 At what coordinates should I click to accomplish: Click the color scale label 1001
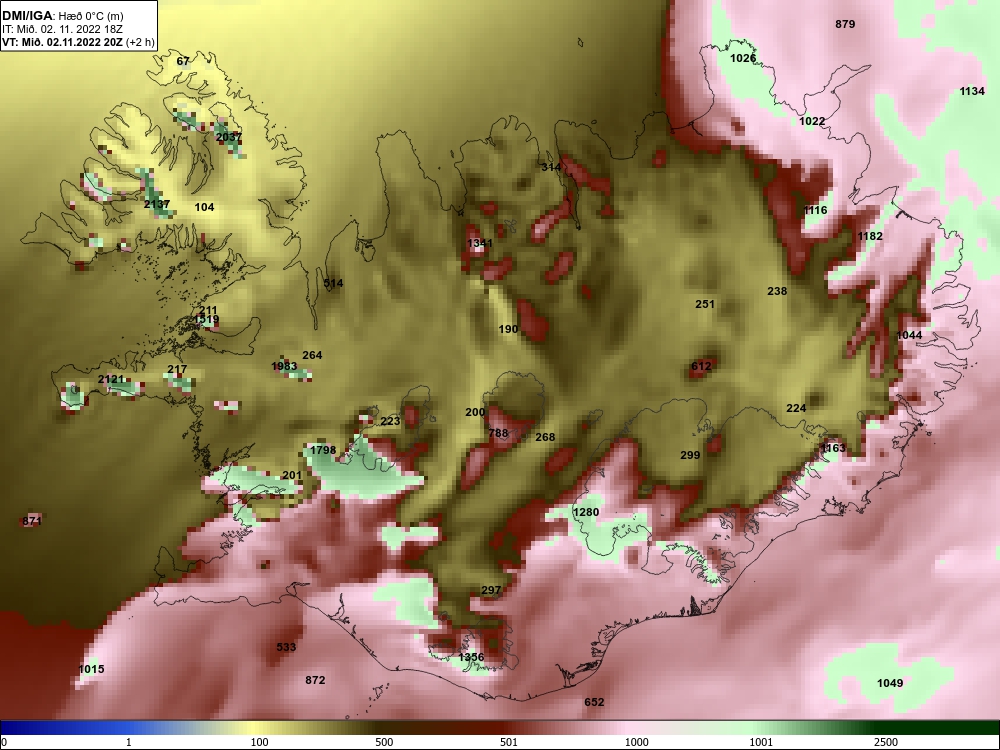[x=761, y=742]
